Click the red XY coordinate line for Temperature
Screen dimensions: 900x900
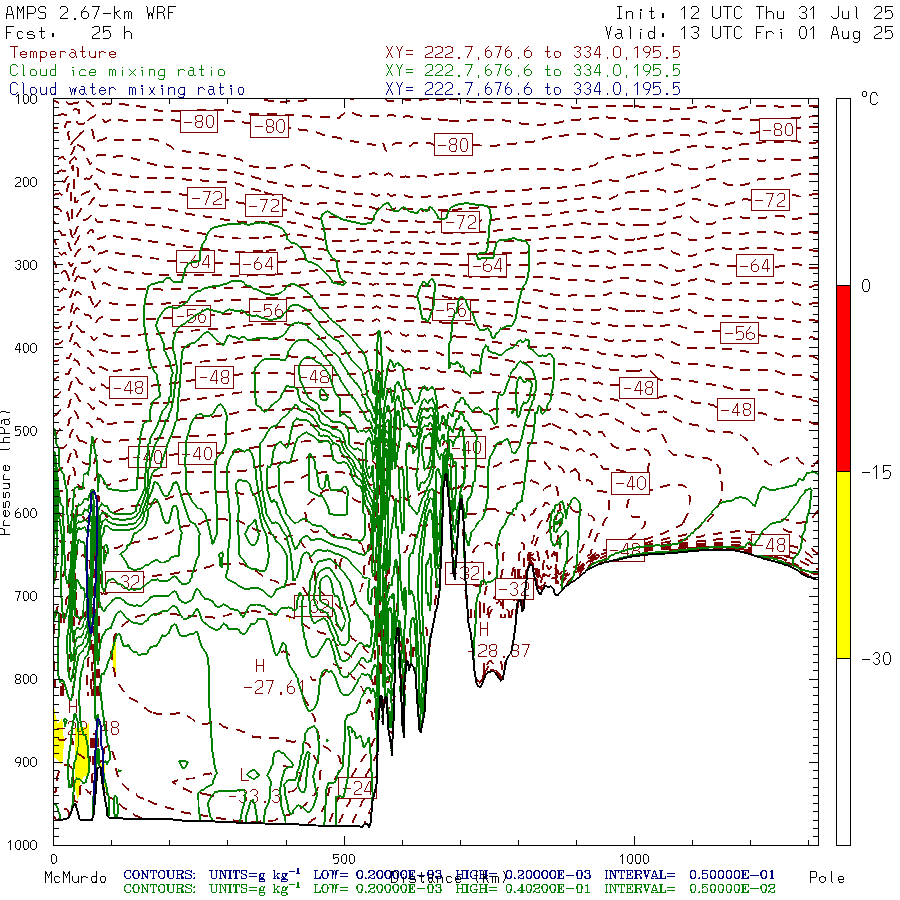coord(533,53)
